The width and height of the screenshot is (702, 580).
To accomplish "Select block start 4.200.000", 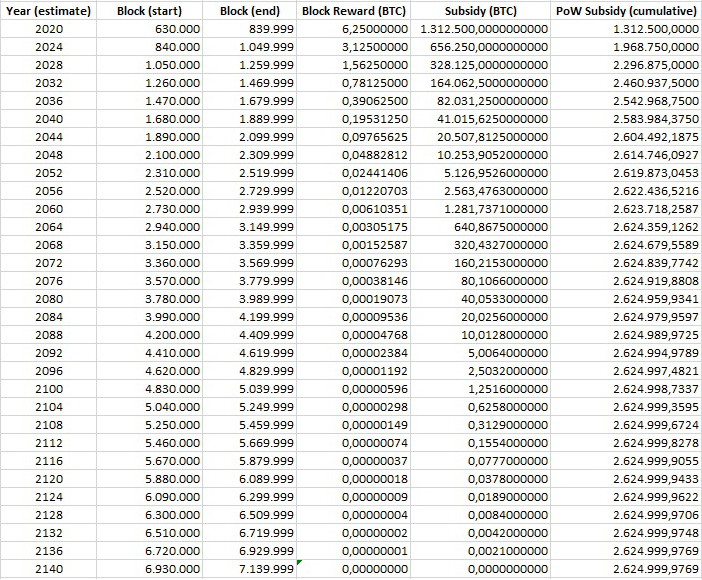I will coord(149,335).
